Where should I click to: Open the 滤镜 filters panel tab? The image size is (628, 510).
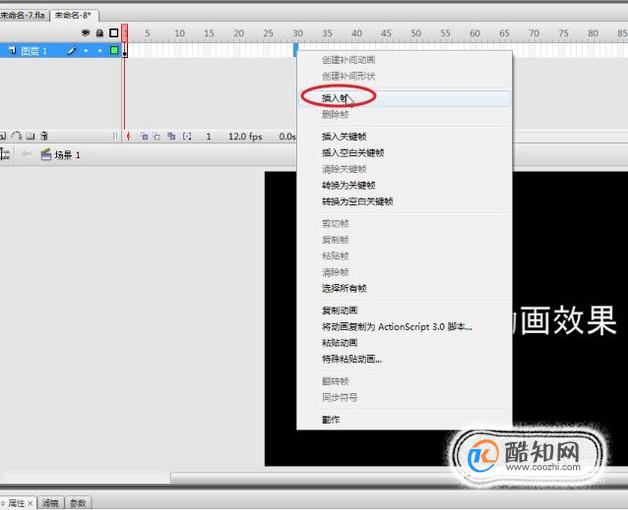[x=50, y=503]
